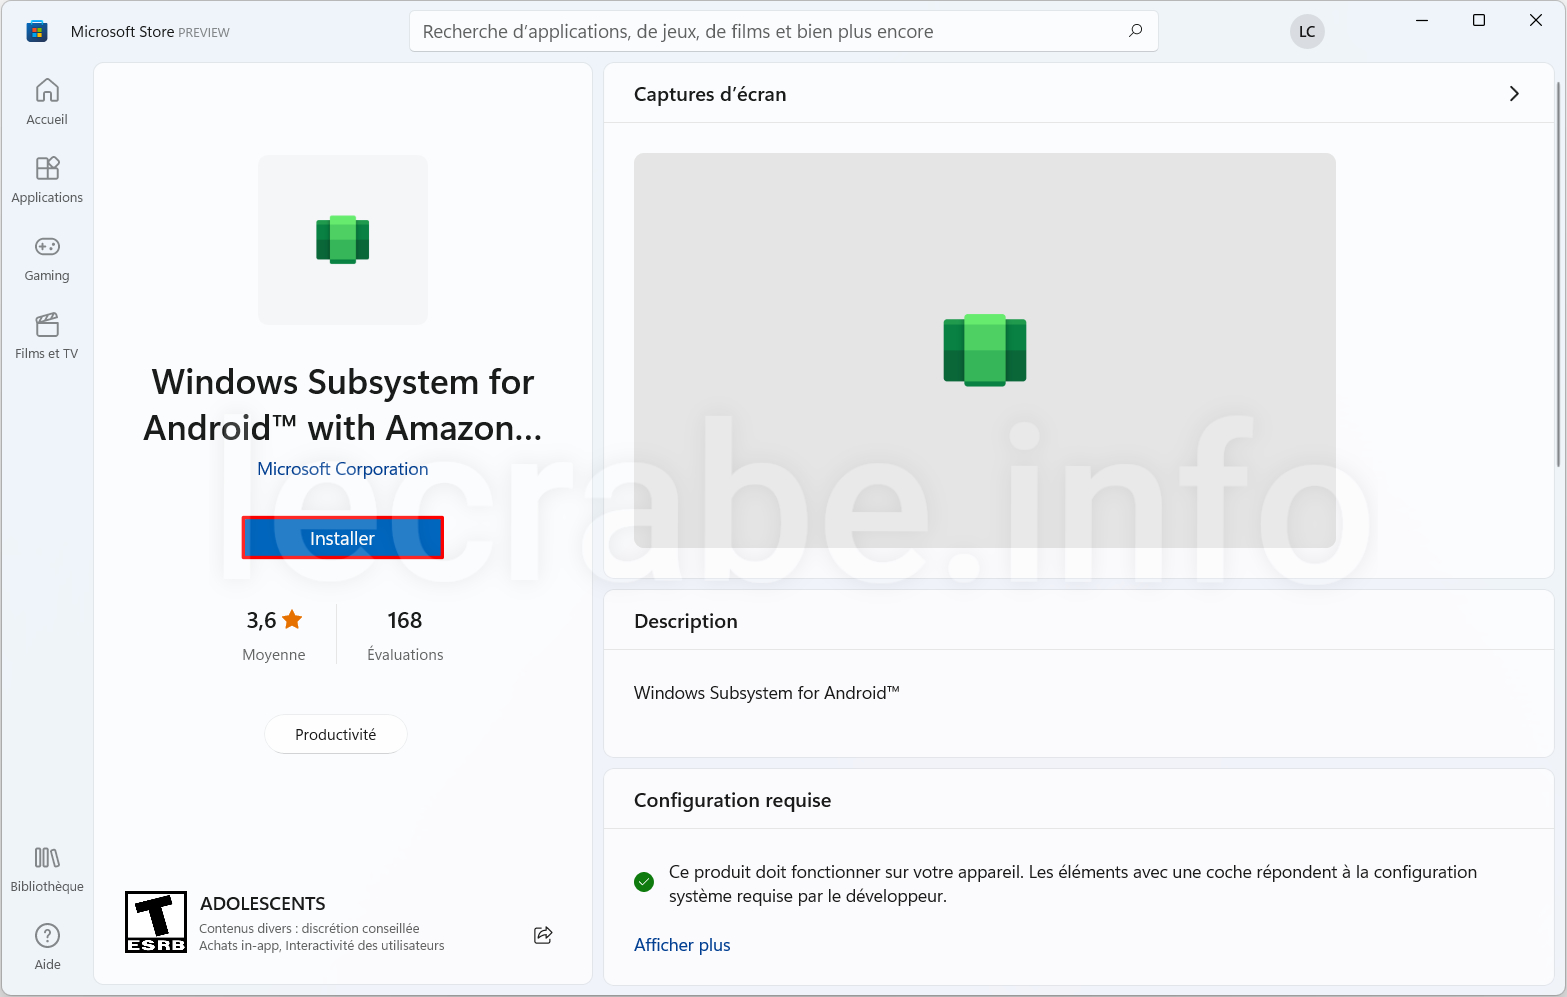Click the 'Contenus divers' rating descriptor text
Viewport: 1567px width, 997px height.
point(309,929)
